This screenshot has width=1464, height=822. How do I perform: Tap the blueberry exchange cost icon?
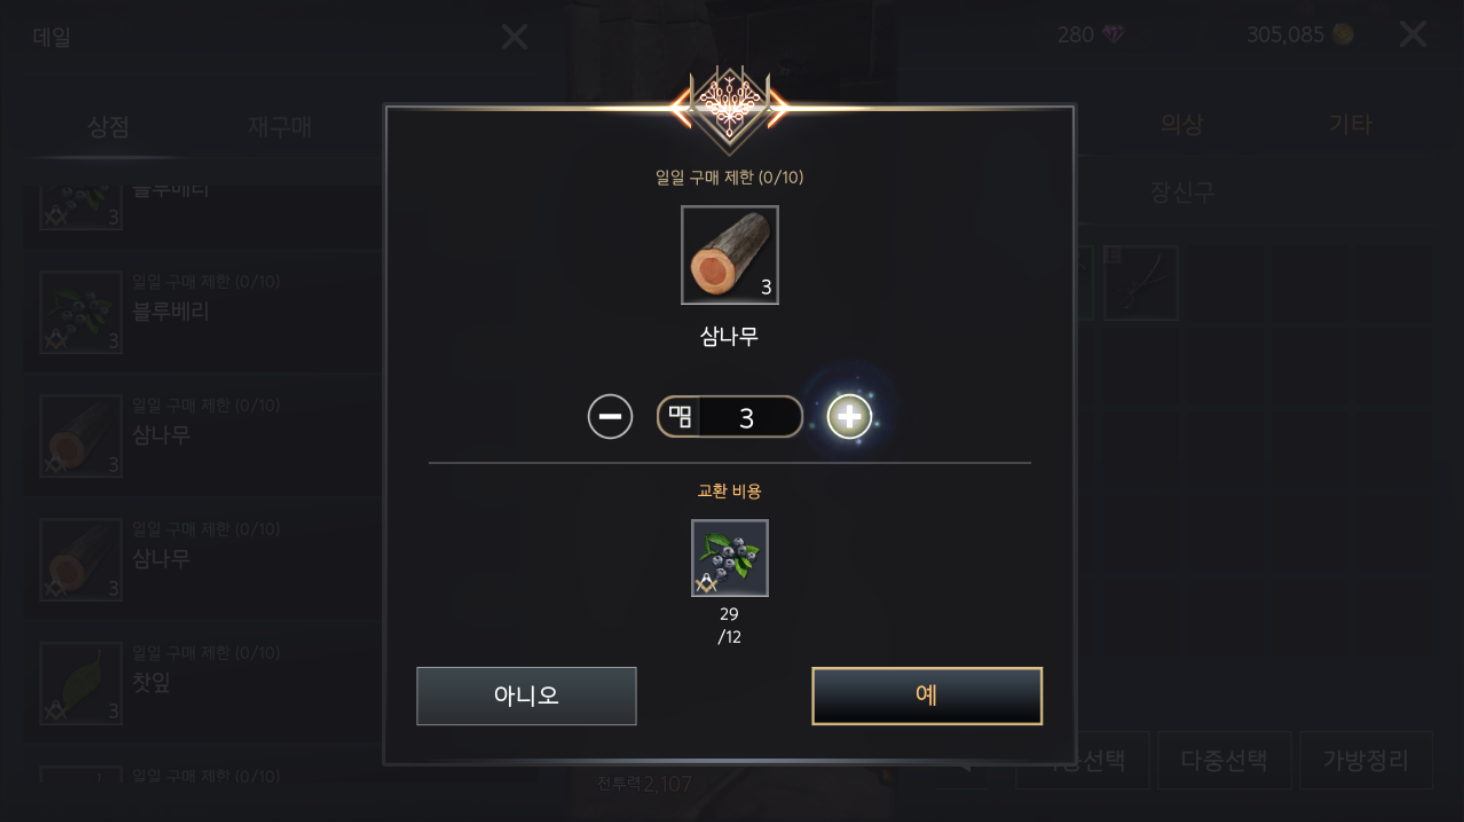click(730, 558)
